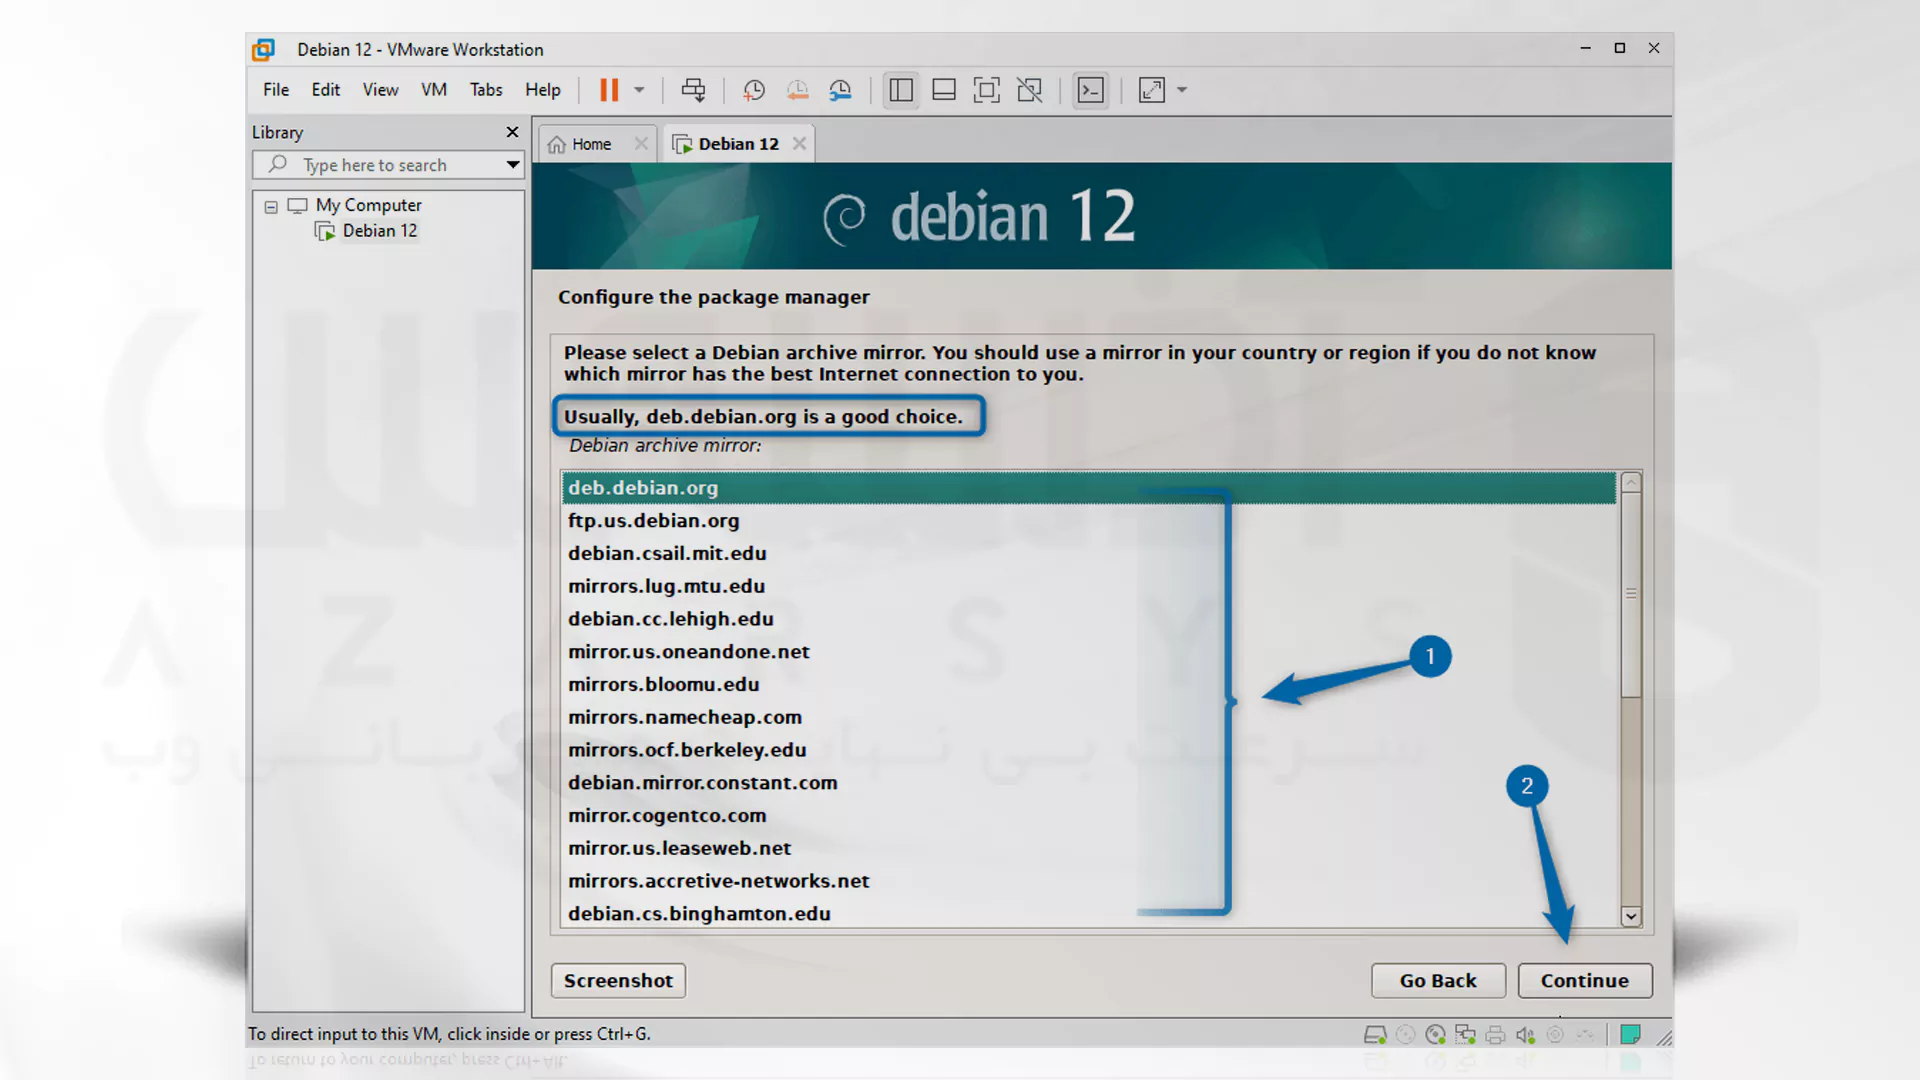The image size is (1920, 1080).
Task: Click the Screenshot button
Action: [x=618, y=981]
